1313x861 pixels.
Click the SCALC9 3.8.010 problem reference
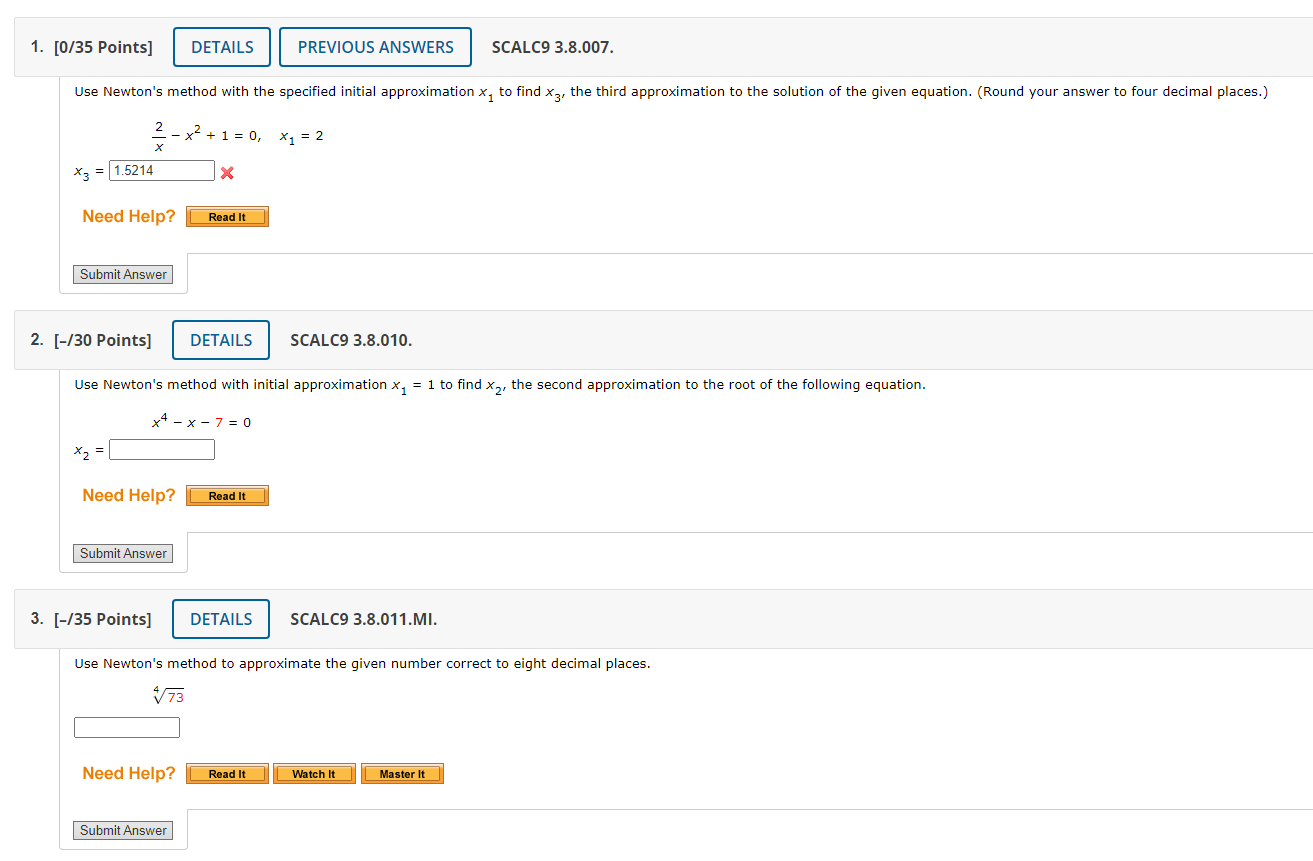tap(350, 340)
